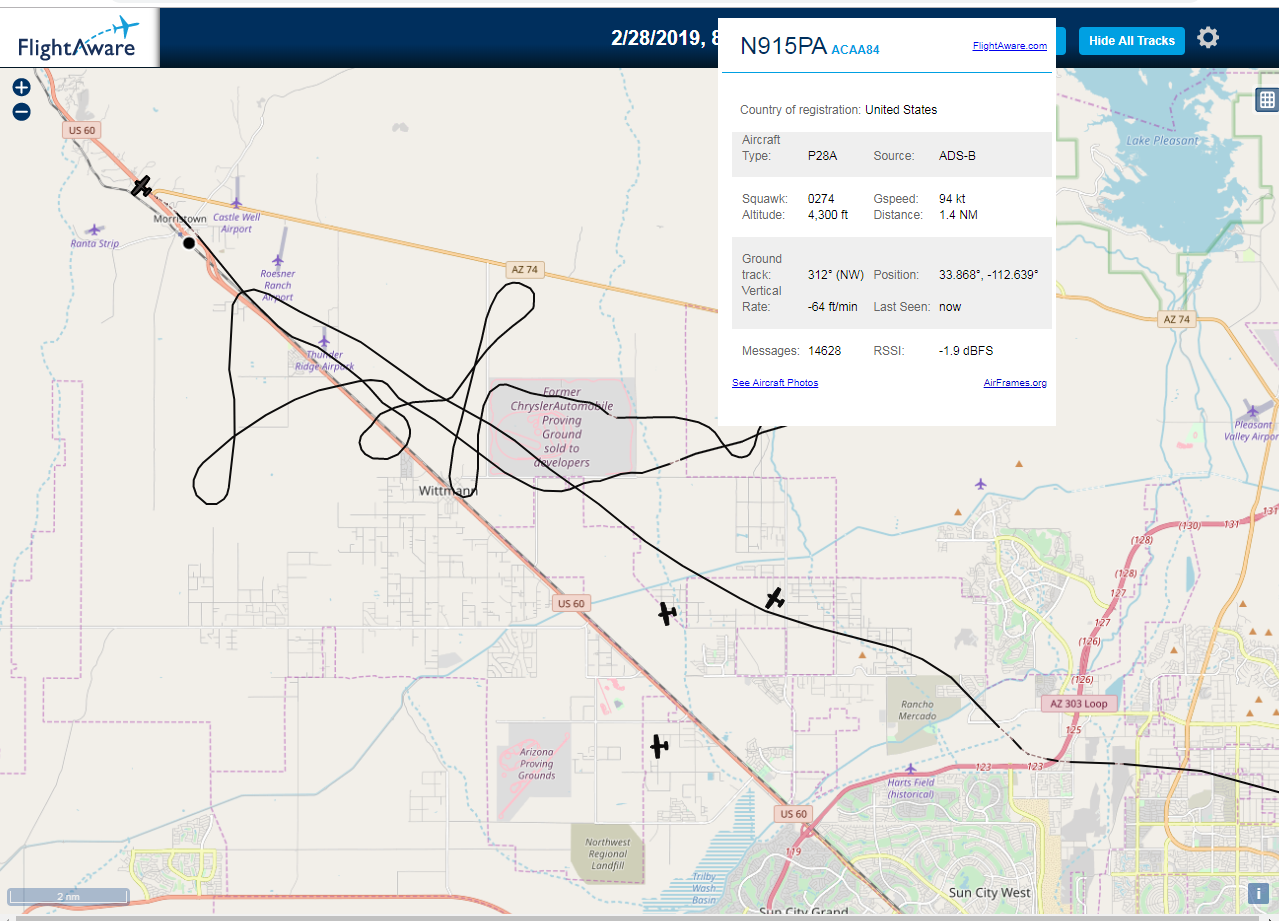Click the squawk value 0274

coord(821,199)
